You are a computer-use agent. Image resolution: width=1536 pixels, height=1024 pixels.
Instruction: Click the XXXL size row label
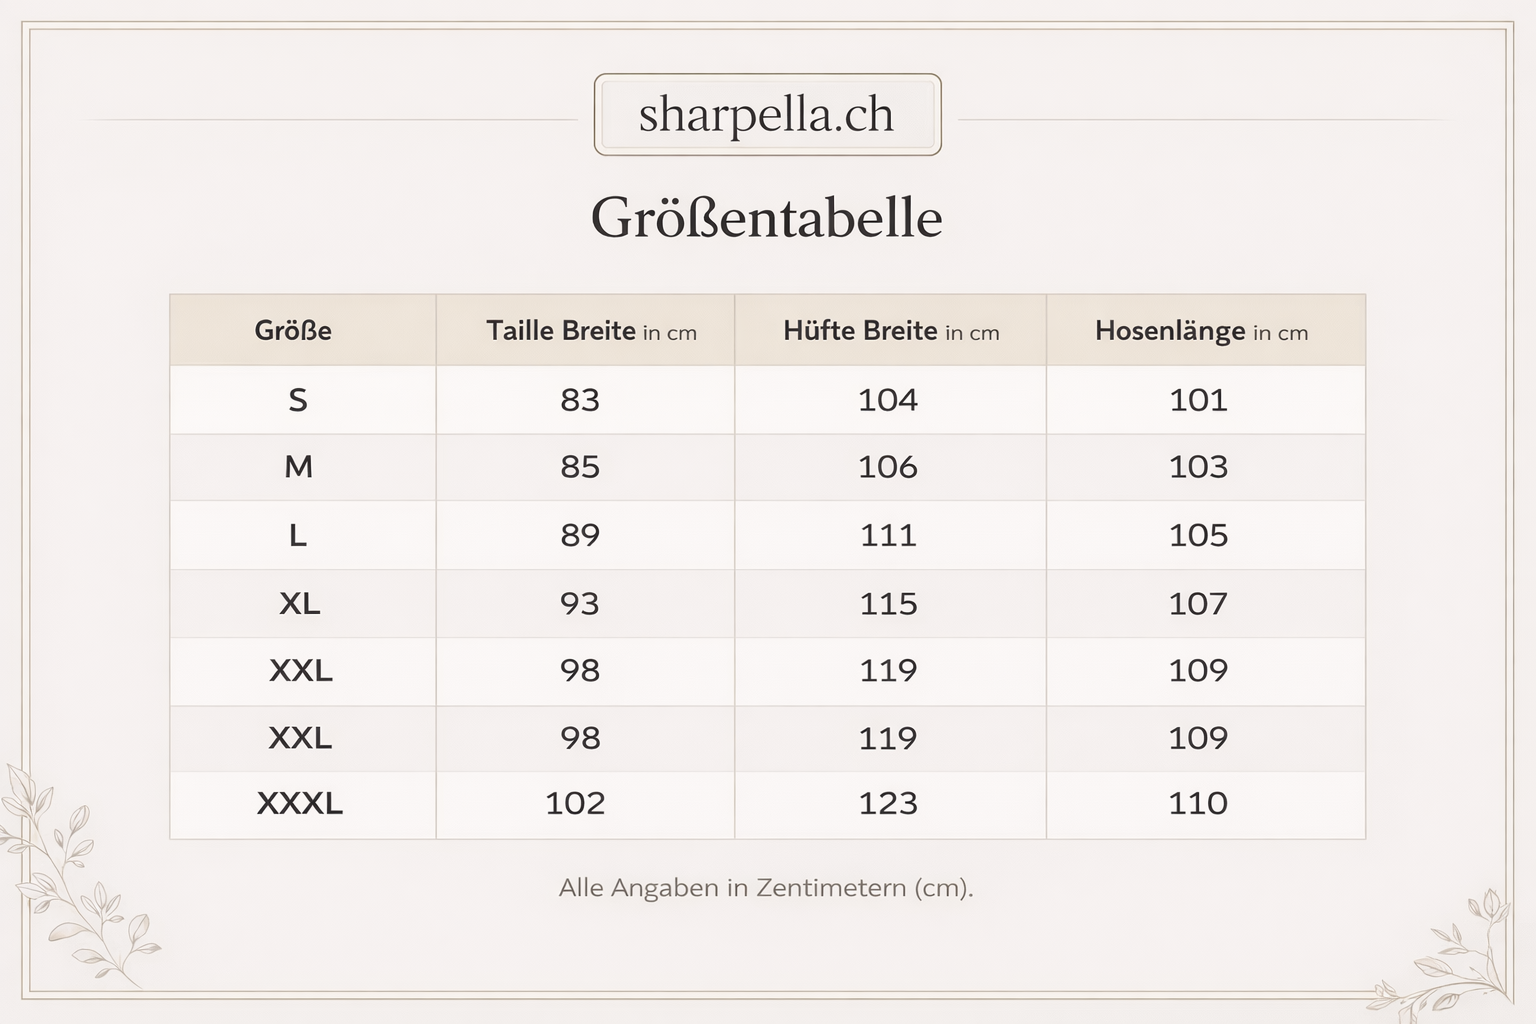pos(299,803)
